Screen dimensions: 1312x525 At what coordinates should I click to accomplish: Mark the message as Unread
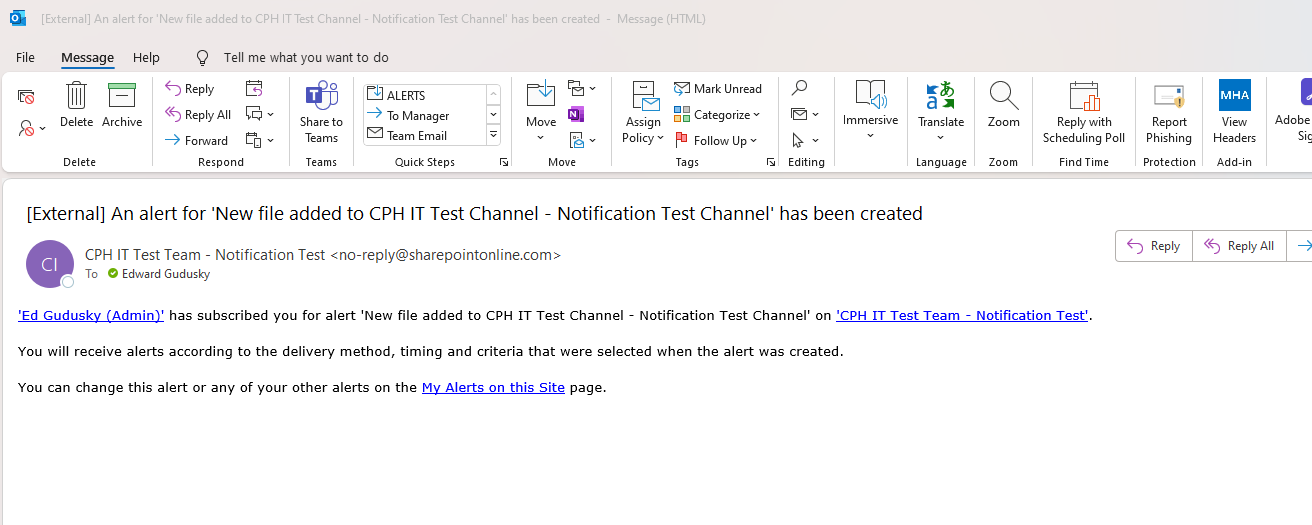[718, 89]
